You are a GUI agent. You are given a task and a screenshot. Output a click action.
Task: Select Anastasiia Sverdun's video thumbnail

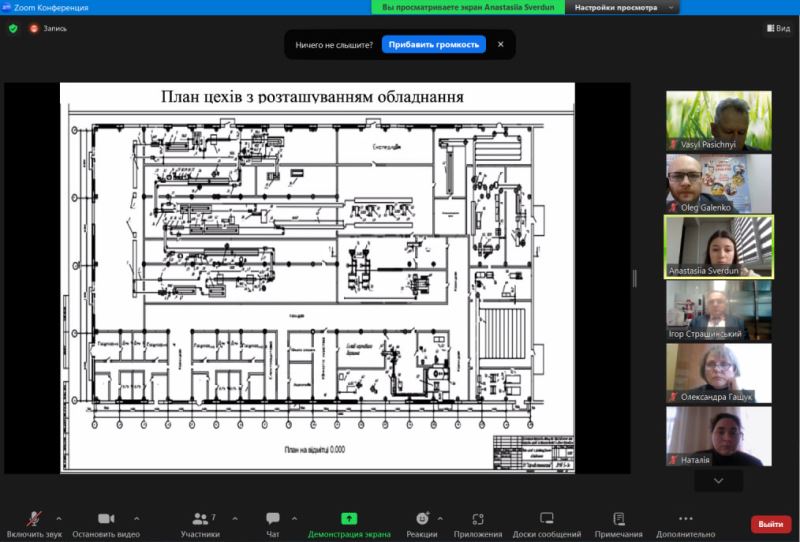point(719,246)
